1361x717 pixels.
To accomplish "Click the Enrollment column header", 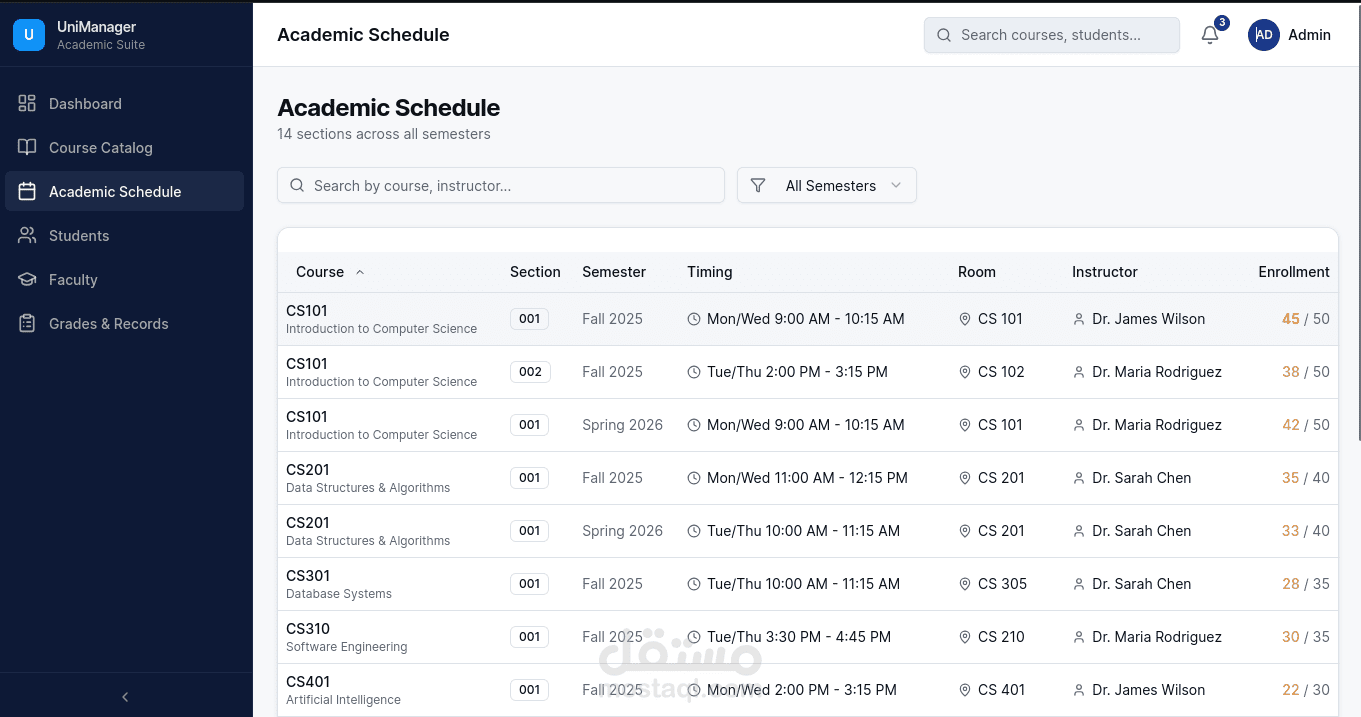I will click(1293, 272).
